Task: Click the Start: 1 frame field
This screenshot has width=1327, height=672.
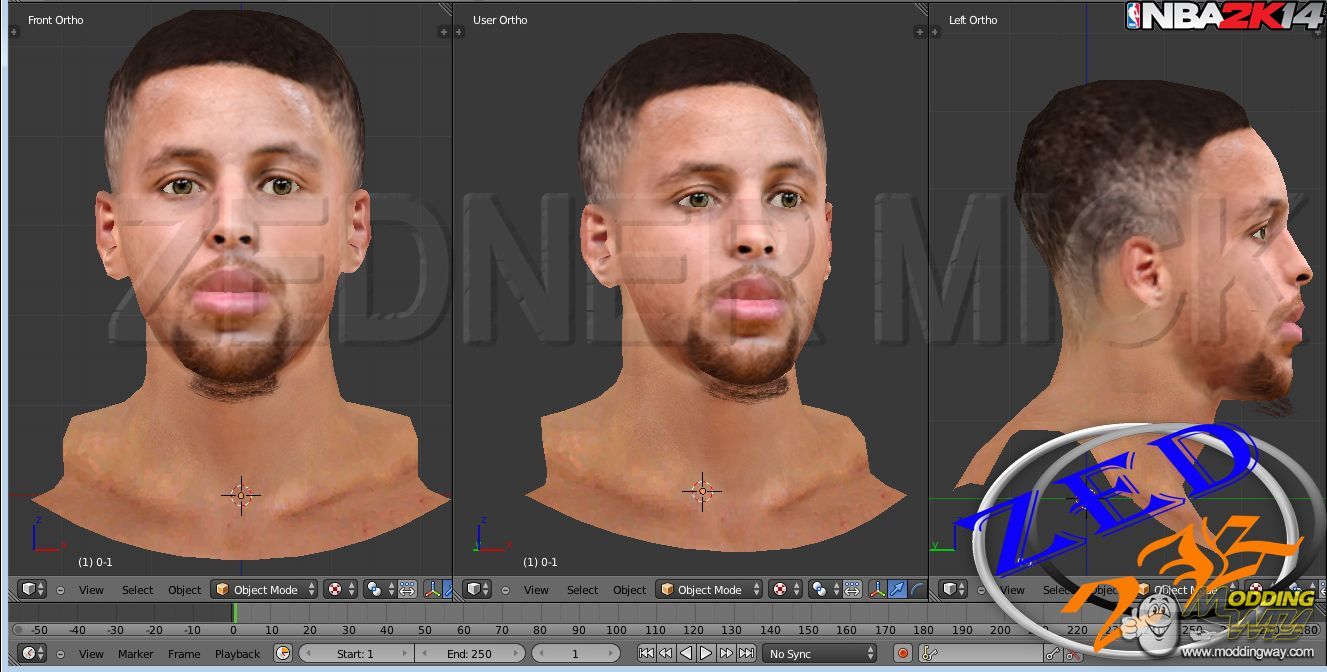Action: [355, 654]
